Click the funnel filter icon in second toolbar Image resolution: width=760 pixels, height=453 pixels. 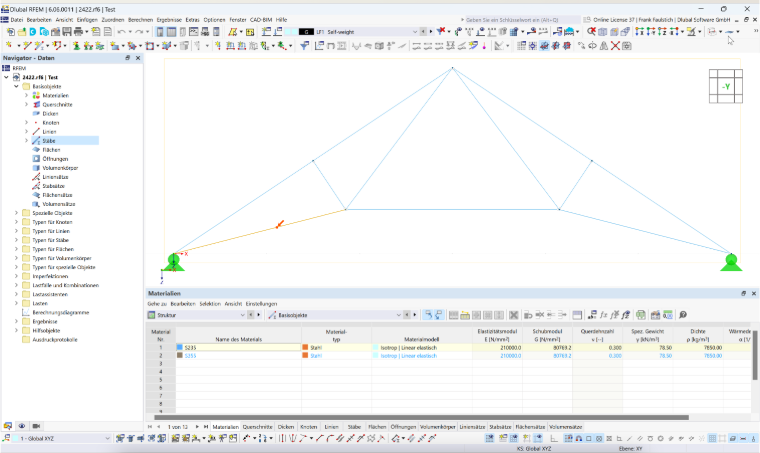tap(304, 46)
